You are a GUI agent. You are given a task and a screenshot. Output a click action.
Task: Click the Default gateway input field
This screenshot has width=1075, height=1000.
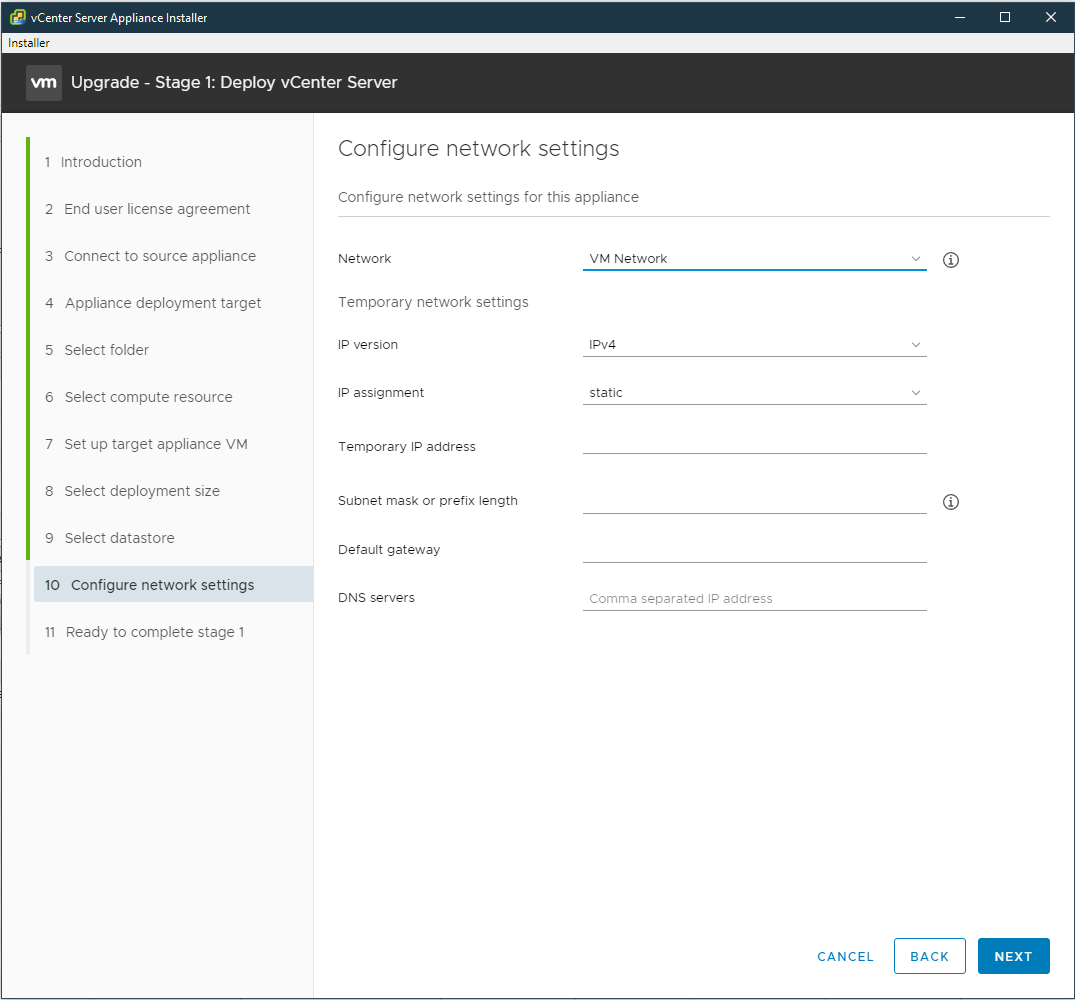754,549
